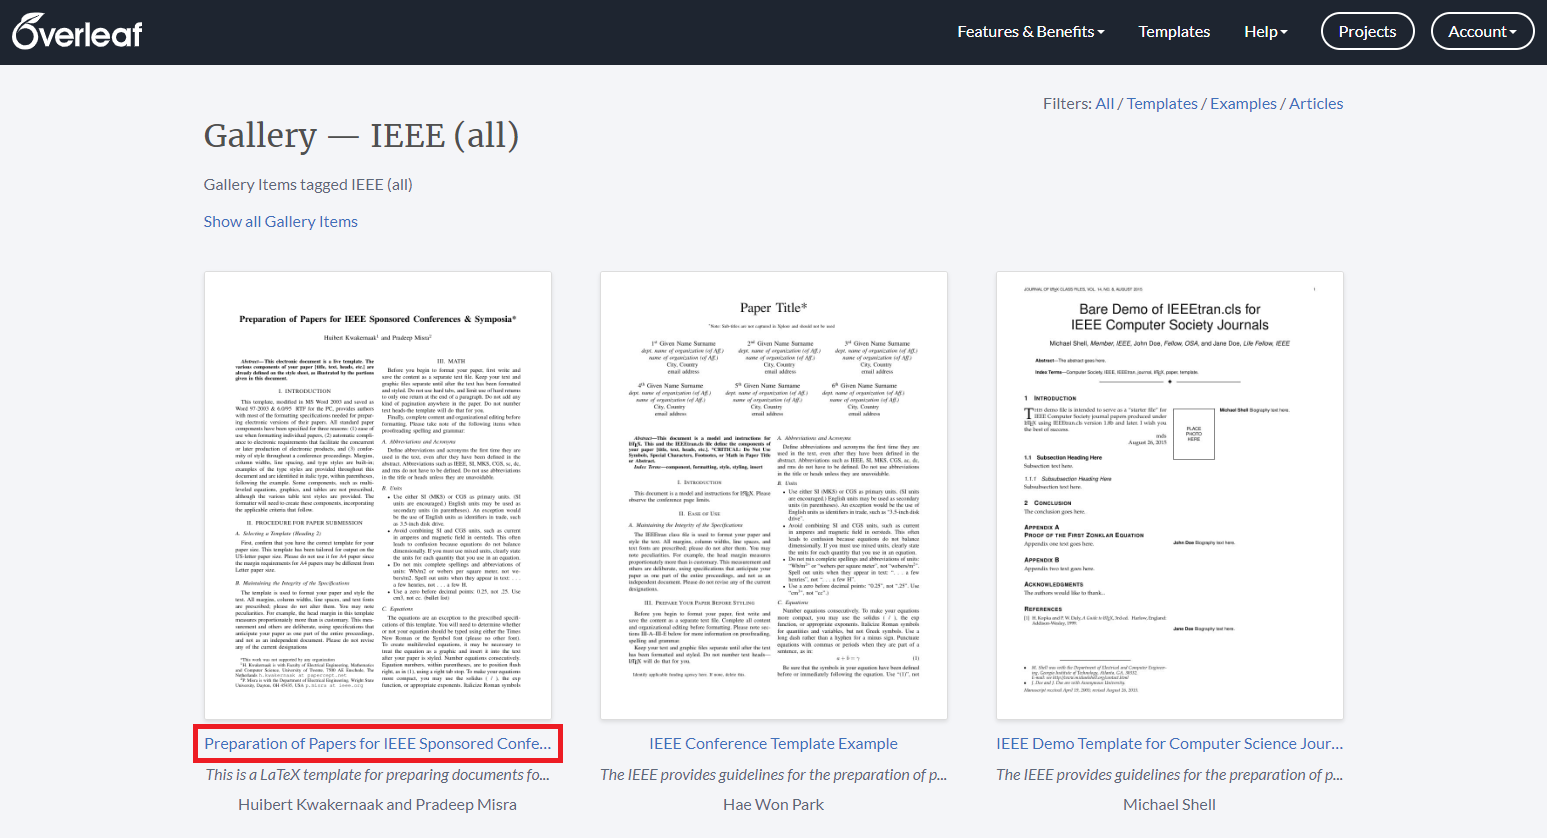Screen dimensions: 1547x838
Task: Click the Gallery — IEEE (all) heading
Action: point(361,135)
